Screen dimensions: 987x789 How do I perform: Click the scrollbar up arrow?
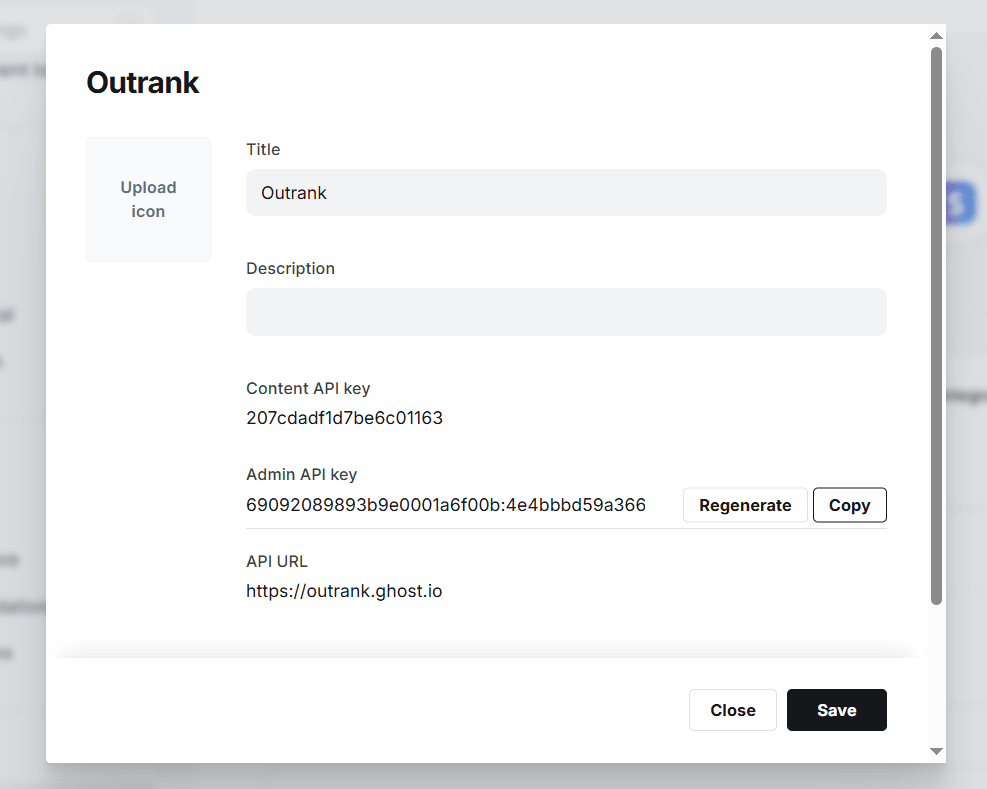click(x=936, y=35)
